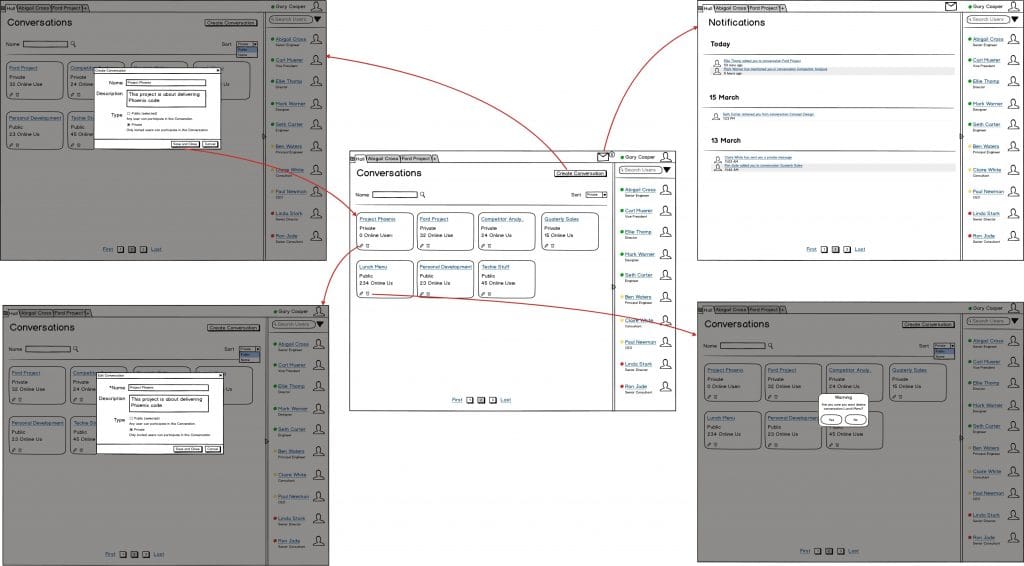Viewport: 1024px width, 566px height.
Task: Expand the triangle beside Search Users on the Create Conversation screen
Action: coord(317,20)
